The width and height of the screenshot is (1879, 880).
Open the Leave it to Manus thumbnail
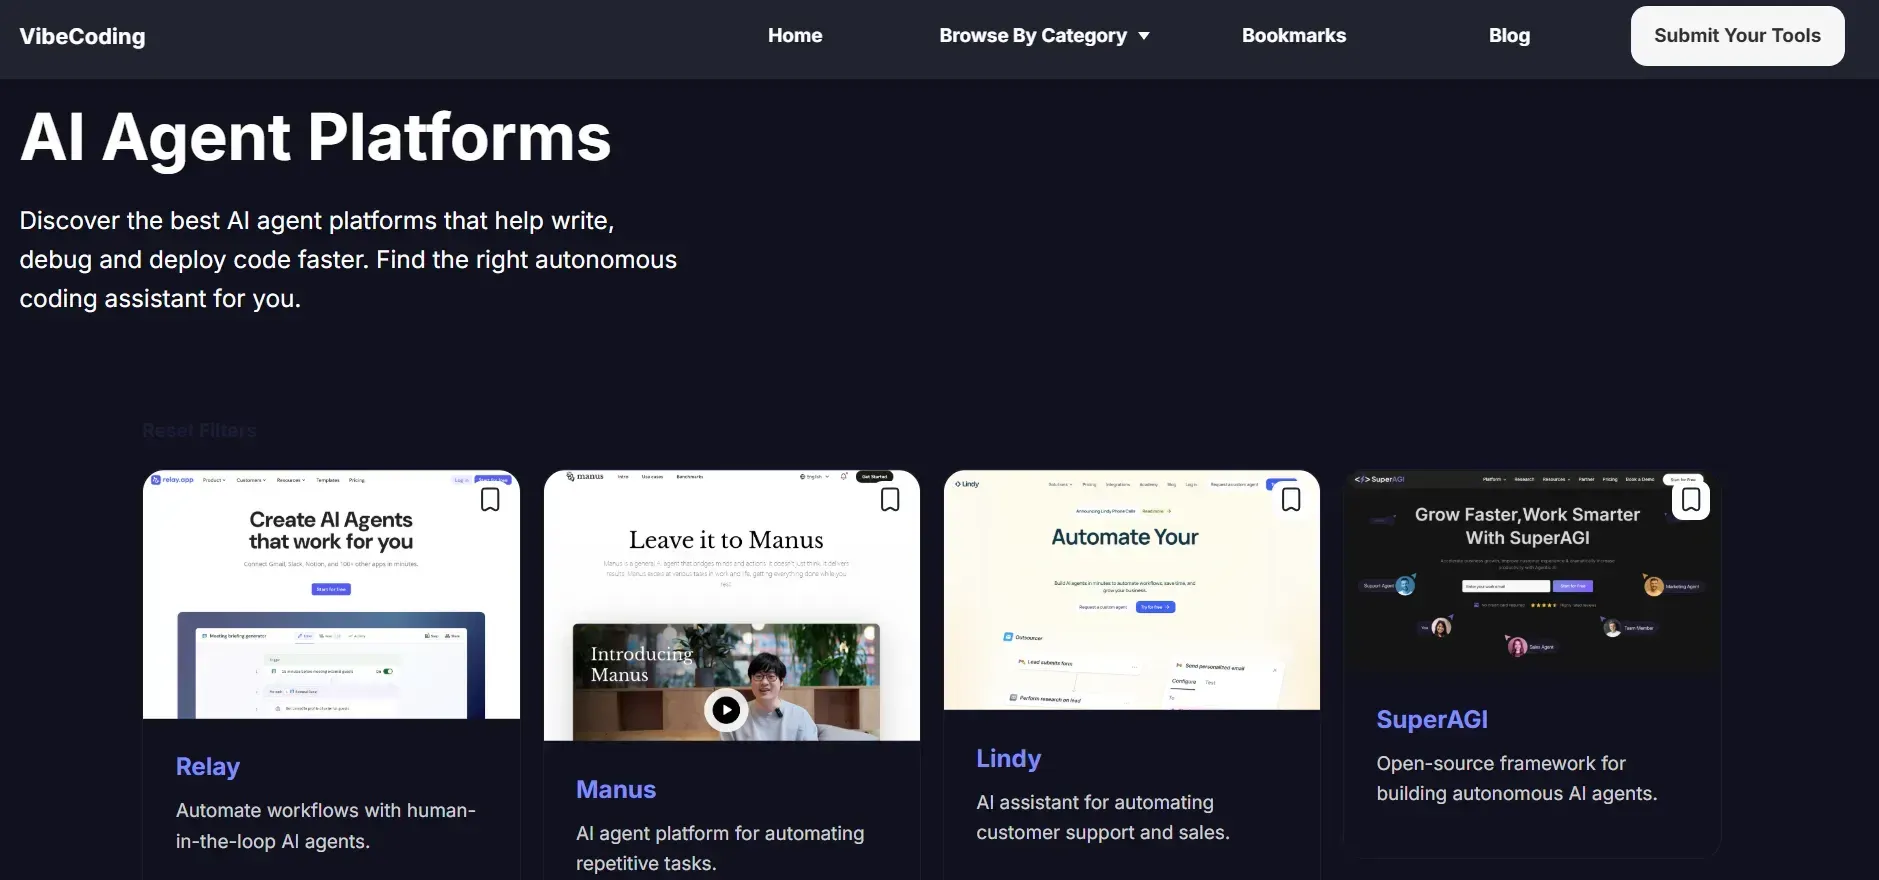pos(731,605)
